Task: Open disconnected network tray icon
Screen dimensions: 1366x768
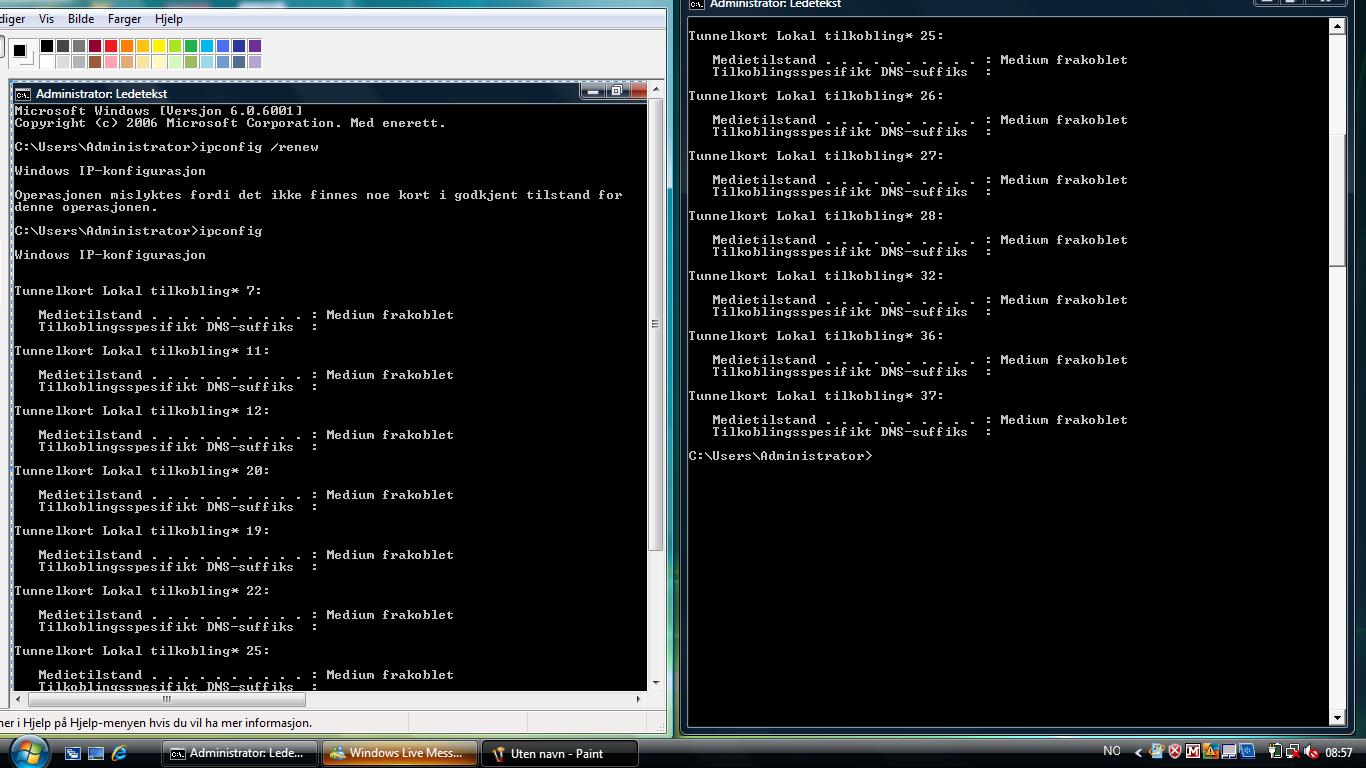Action: tap(1293, 752)
